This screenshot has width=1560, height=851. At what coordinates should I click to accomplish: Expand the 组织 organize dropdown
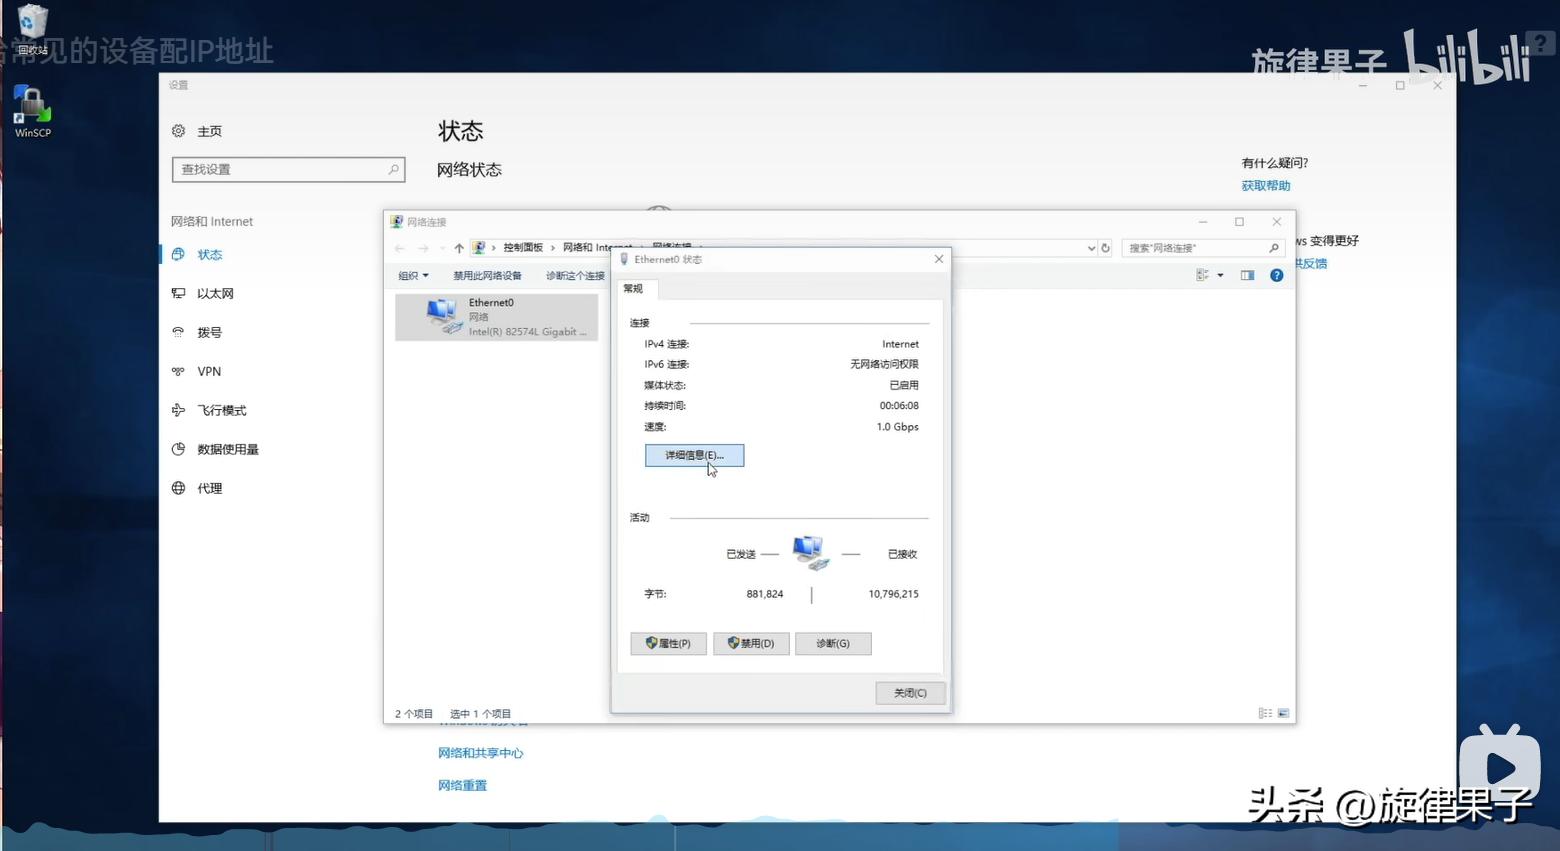(x=413, y=275)
